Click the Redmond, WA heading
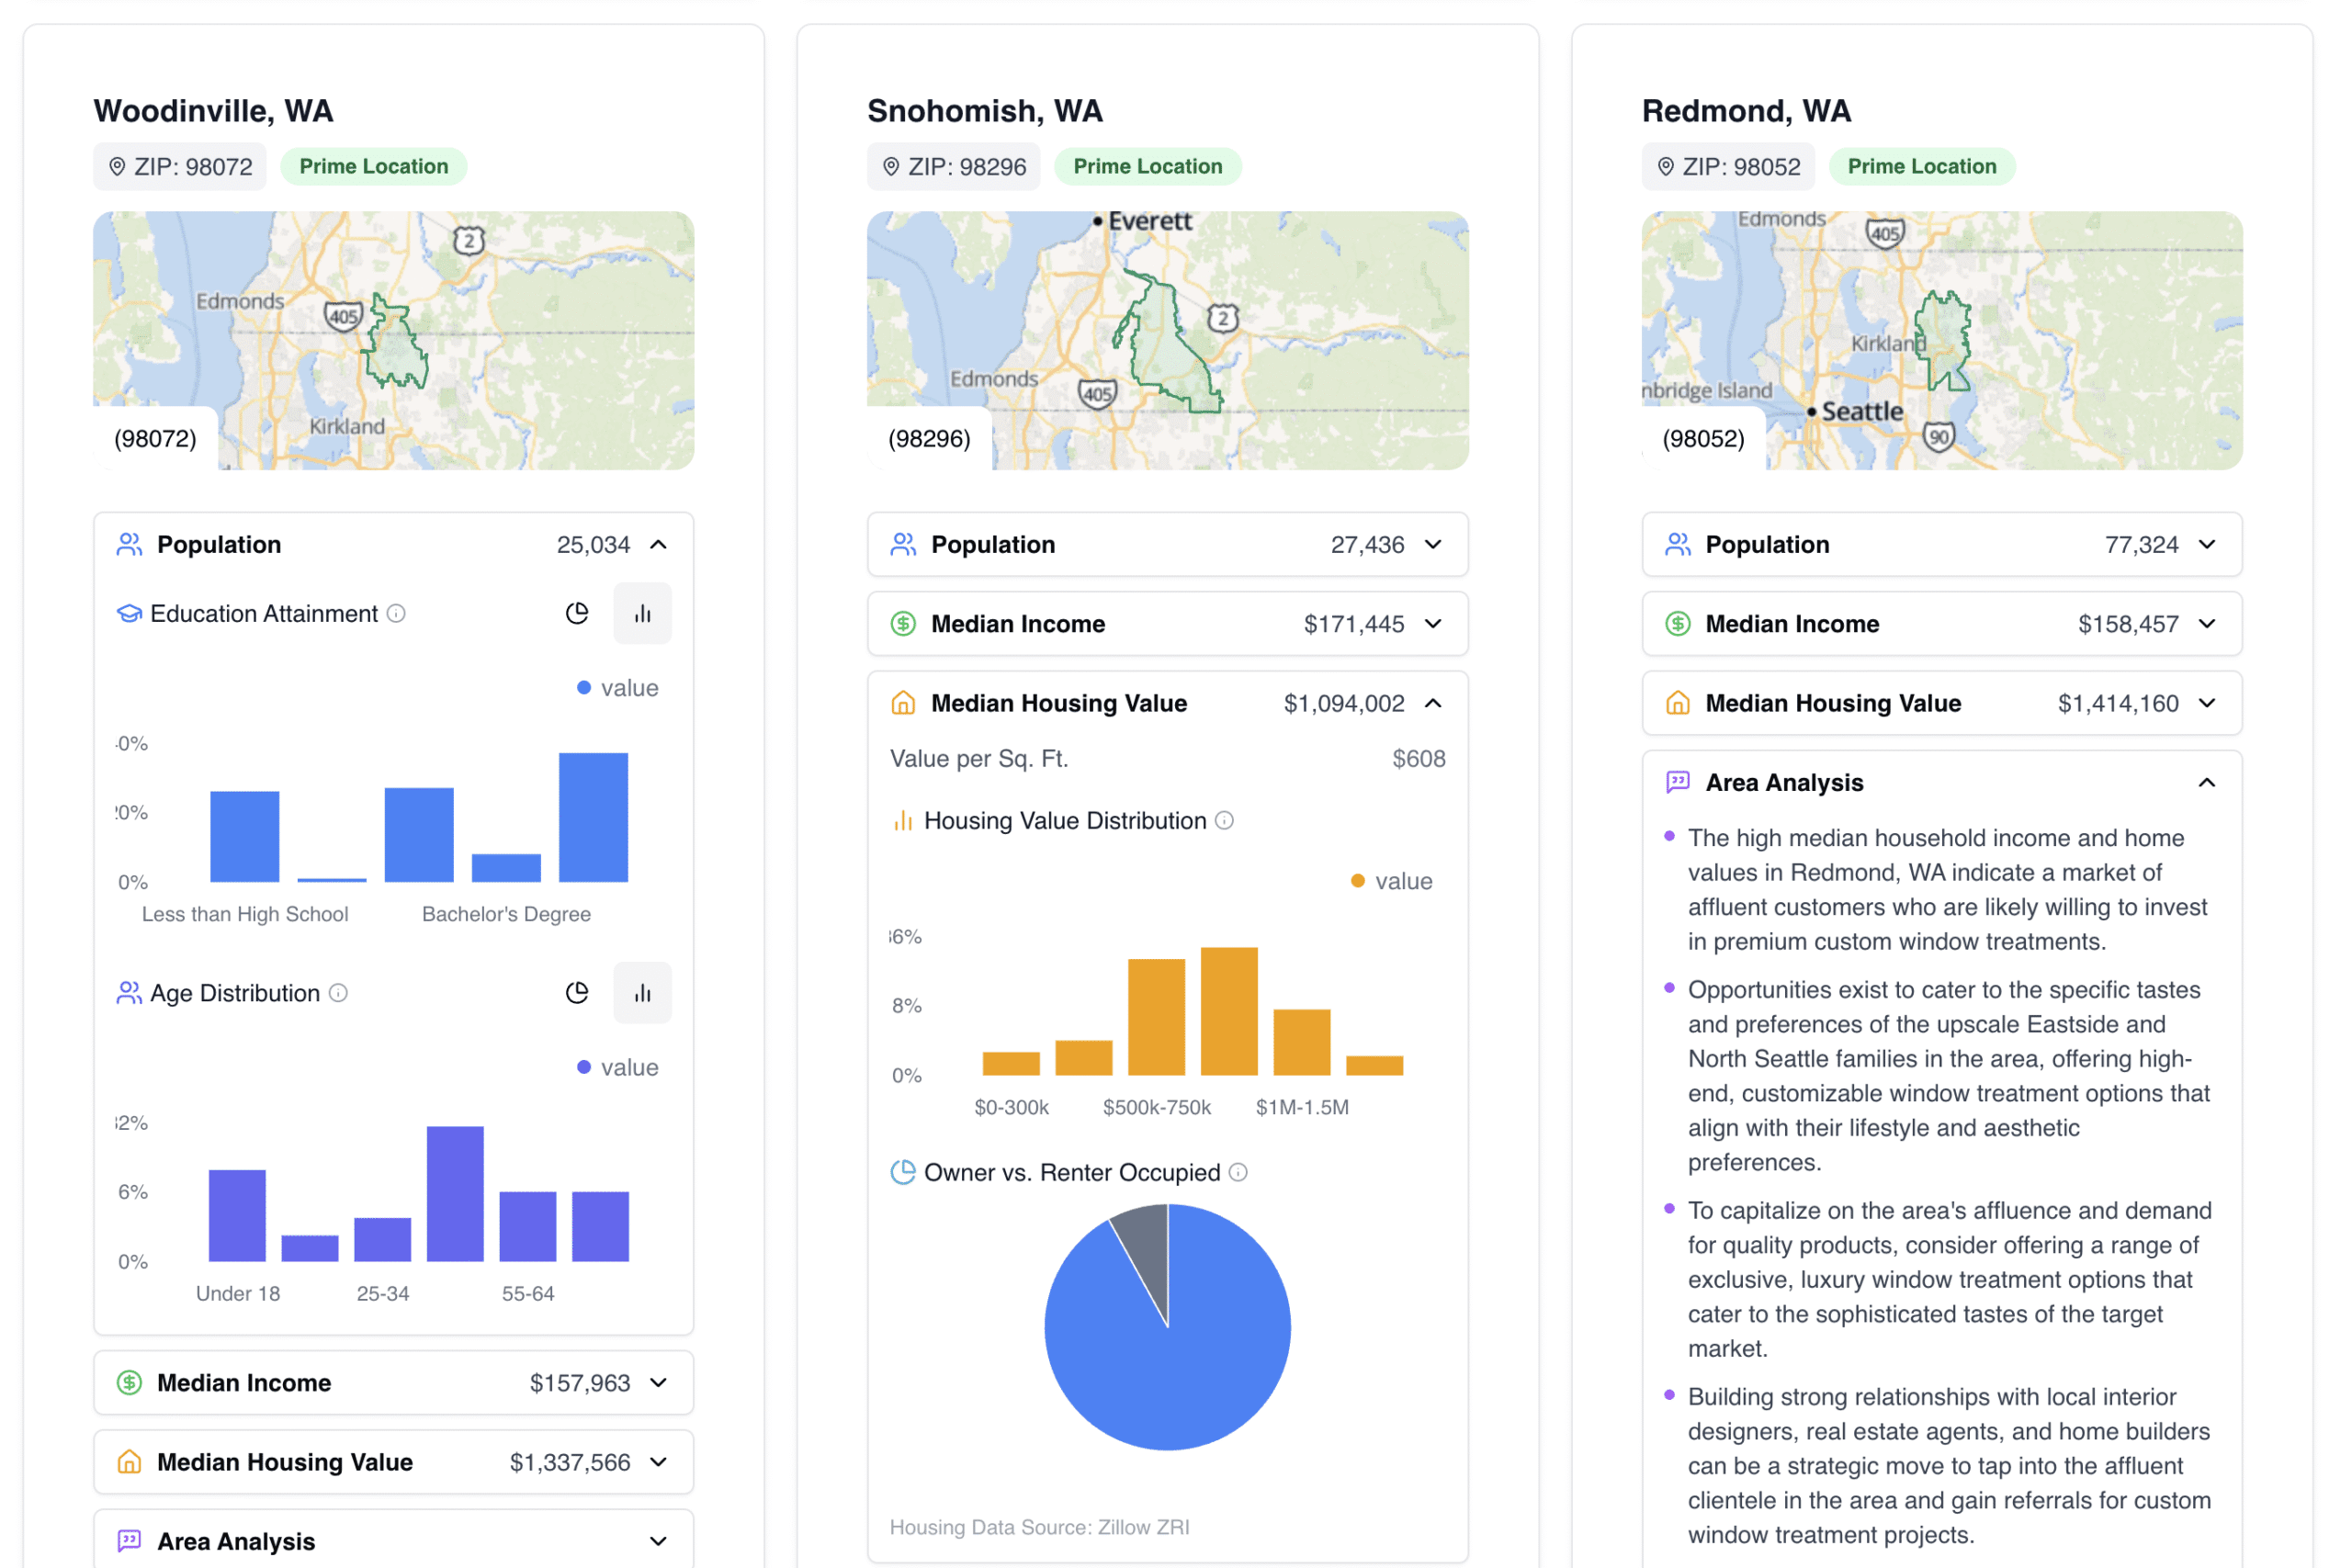Screen dimensions: 2352x1568 coord(1747,111)
